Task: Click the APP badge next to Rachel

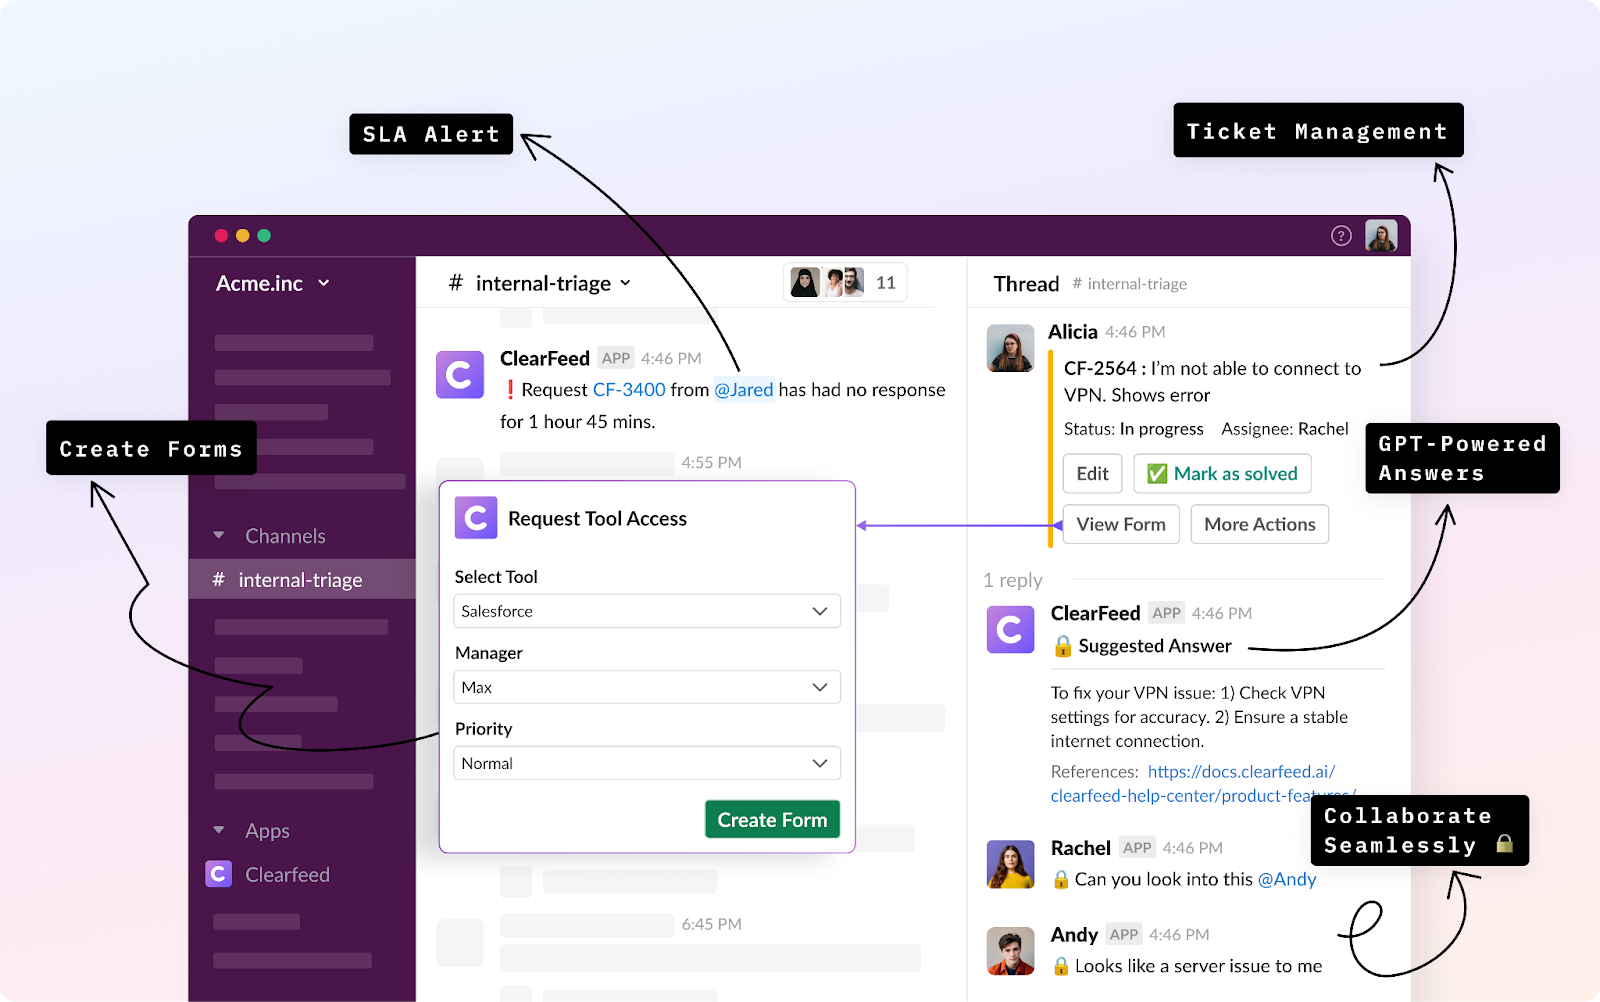Action: [x=1137, y=848]
